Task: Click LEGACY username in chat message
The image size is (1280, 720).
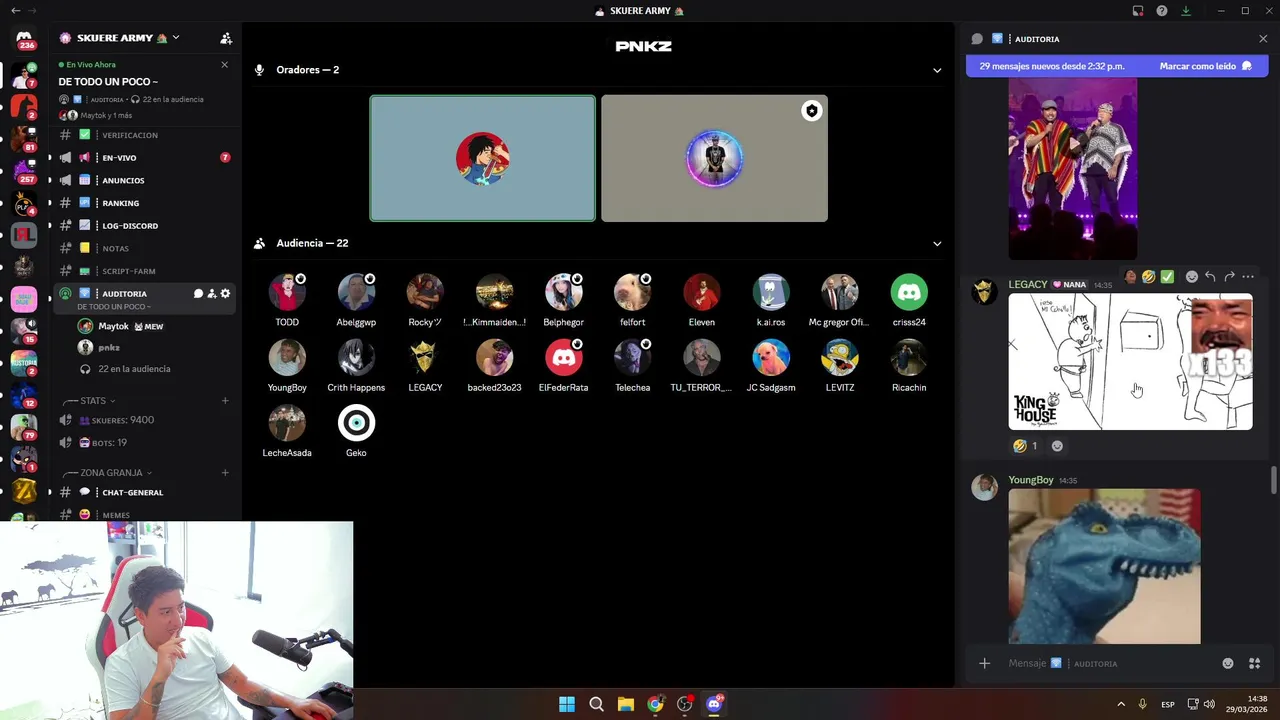Action: coord(1028,285)
